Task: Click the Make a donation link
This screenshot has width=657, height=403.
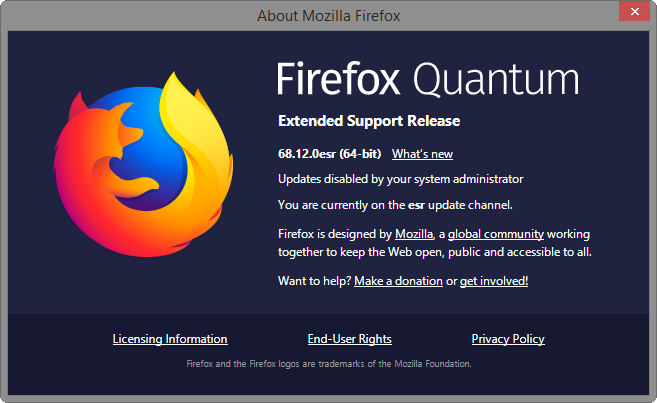Action: click(x=398, y=281)
